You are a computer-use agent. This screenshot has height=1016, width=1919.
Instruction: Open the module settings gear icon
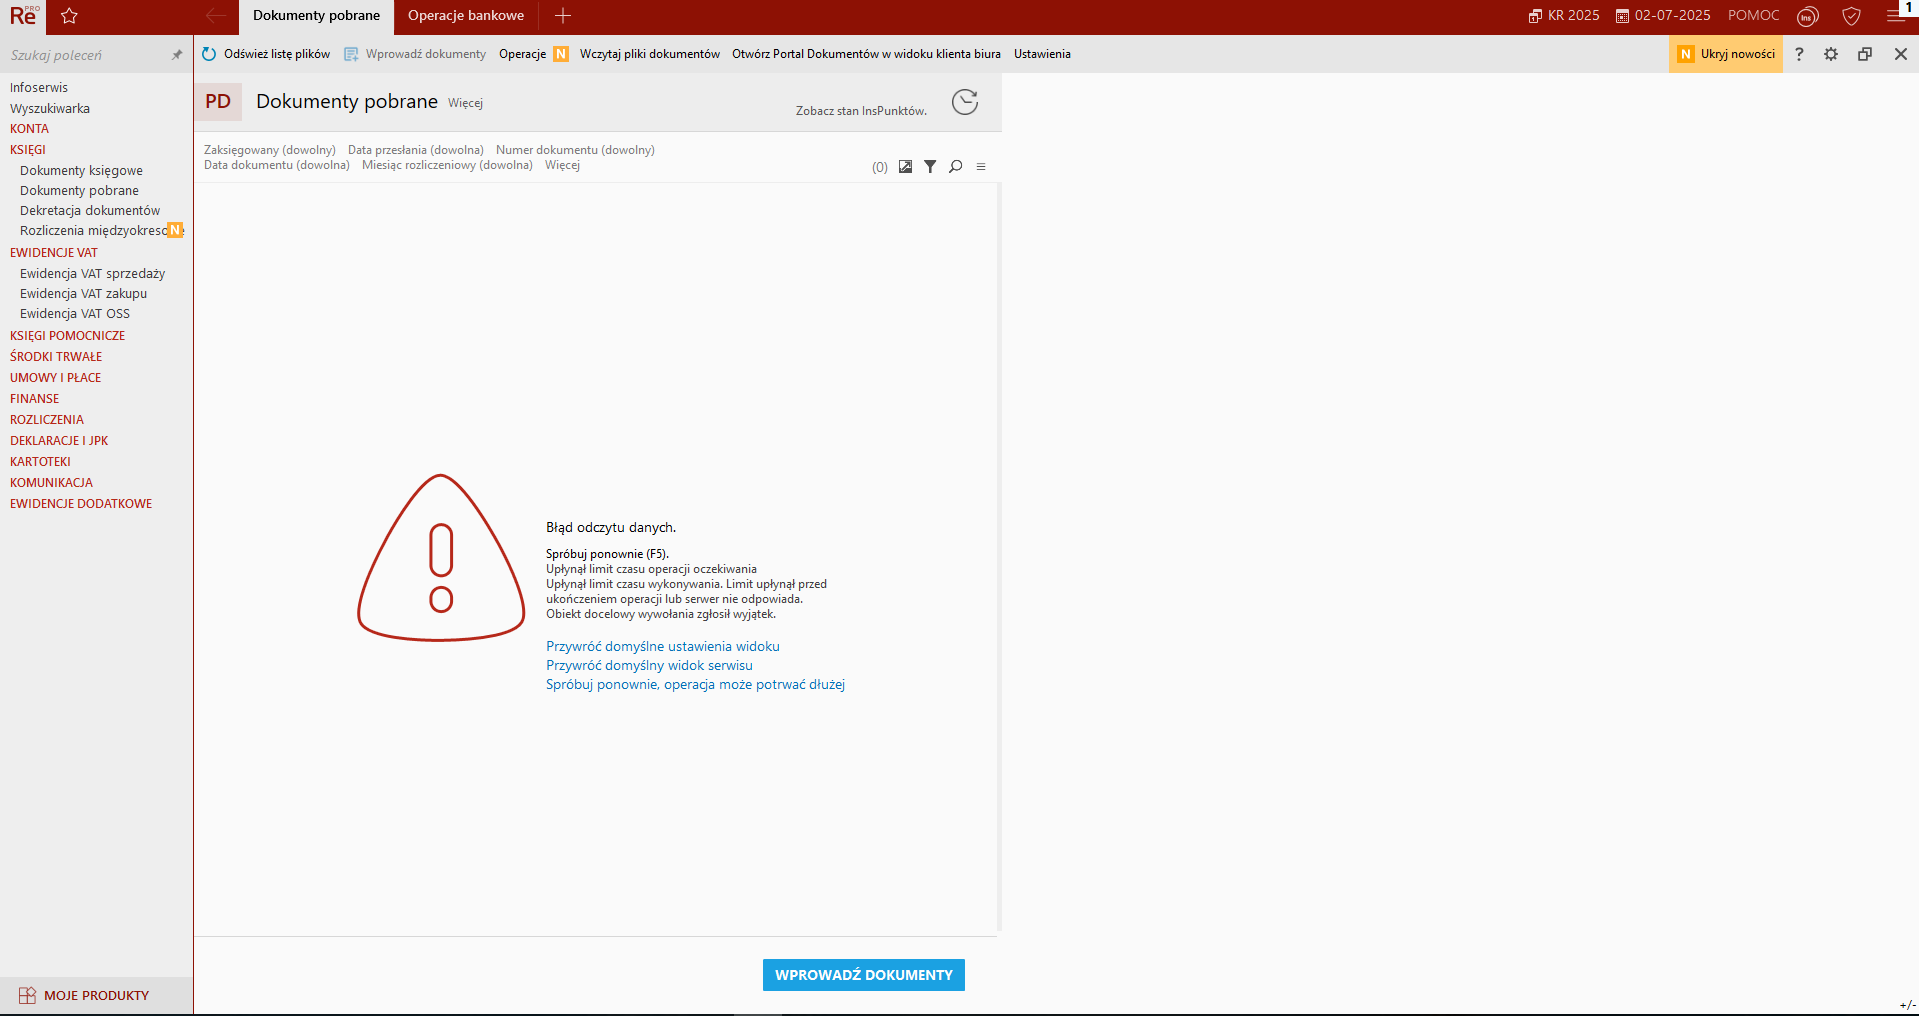click(1831, 54)
